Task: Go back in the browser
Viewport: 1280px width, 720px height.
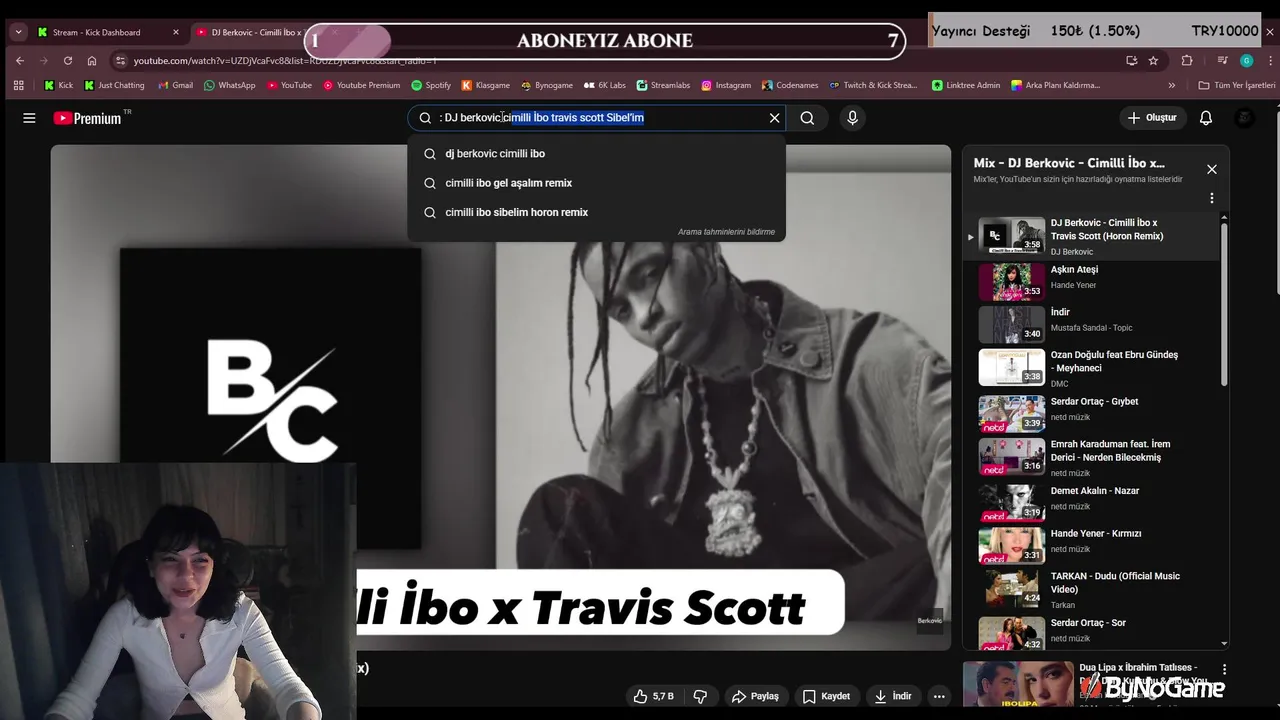Action: pyautogui.click(x=19, y=60)
